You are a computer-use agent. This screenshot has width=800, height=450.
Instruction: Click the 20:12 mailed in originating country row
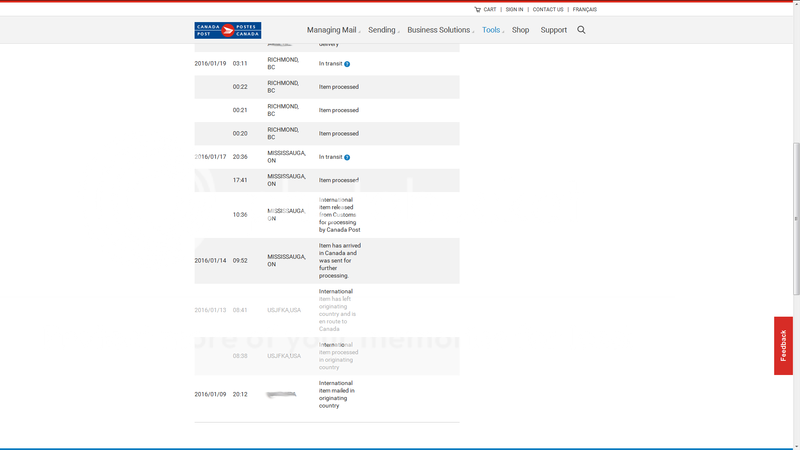coord(326,394)
